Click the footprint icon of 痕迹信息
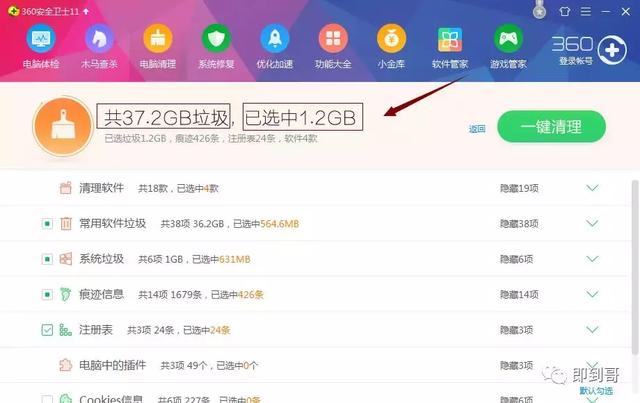640x403 pixels. tap(65, 294)
